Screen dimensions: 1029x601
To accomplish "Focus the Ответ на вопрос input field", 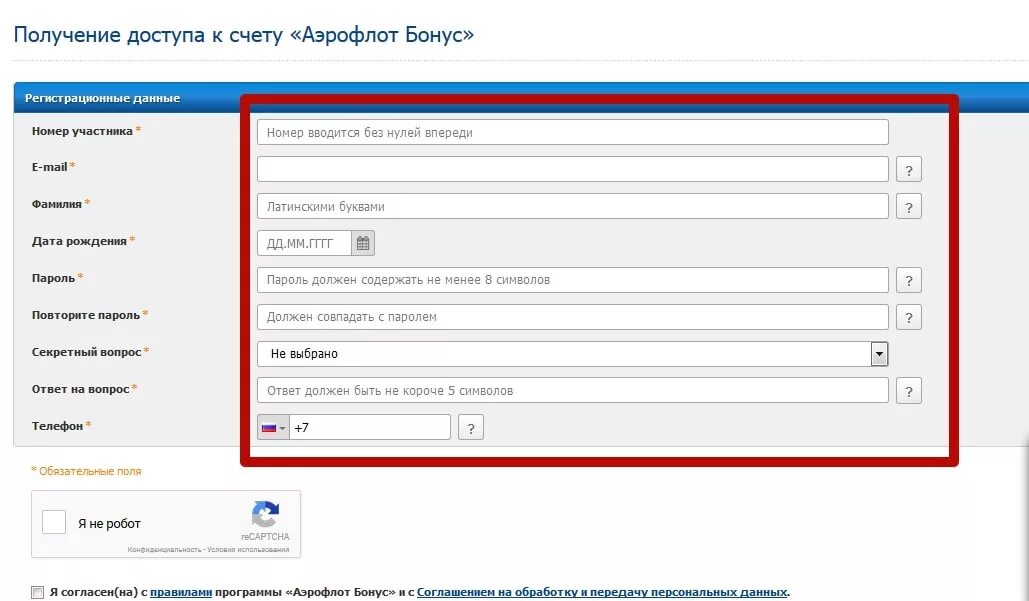I will pos(572,390).
